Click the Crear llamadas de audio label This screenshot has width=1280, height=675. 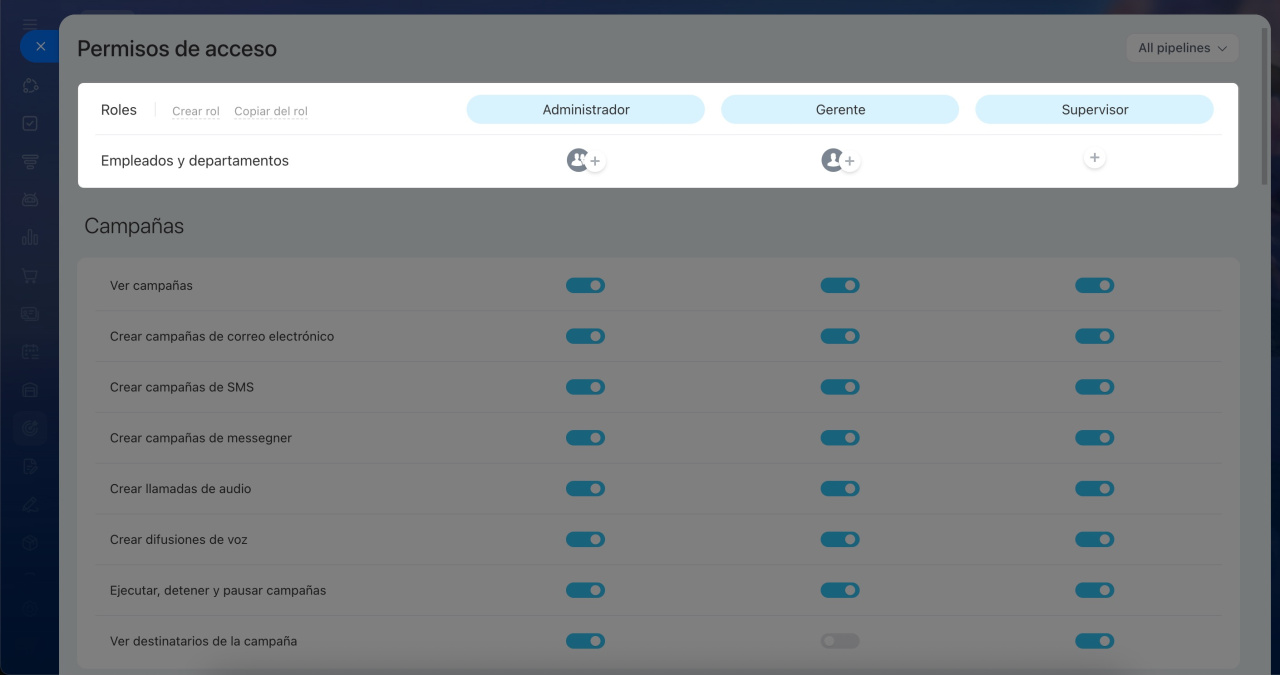pos(181,489)
